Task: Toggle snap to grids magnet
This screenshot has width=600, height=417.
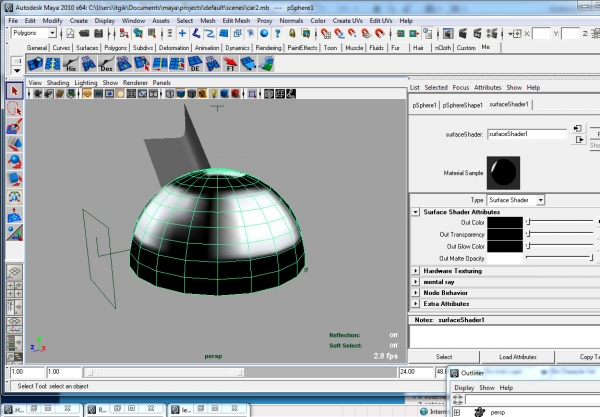Action: (326, 34)
